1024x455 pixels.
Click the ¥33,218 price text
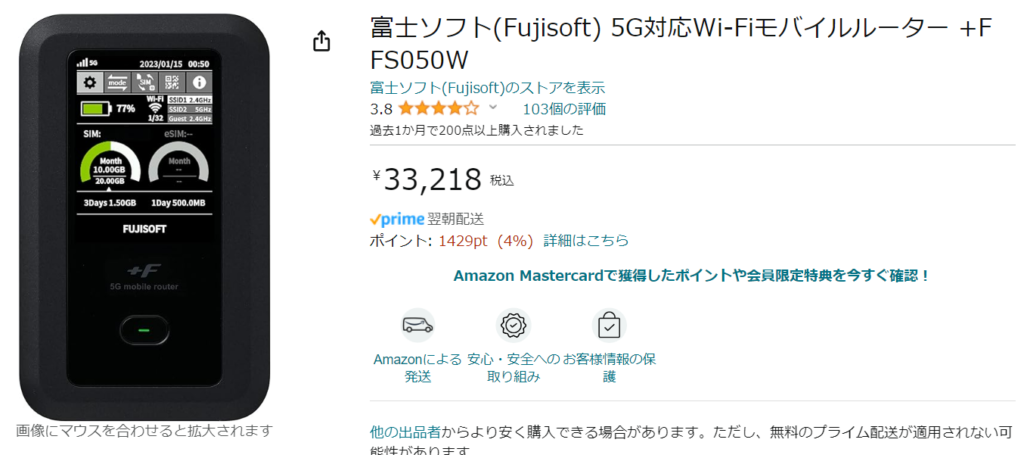click(427, 180)
